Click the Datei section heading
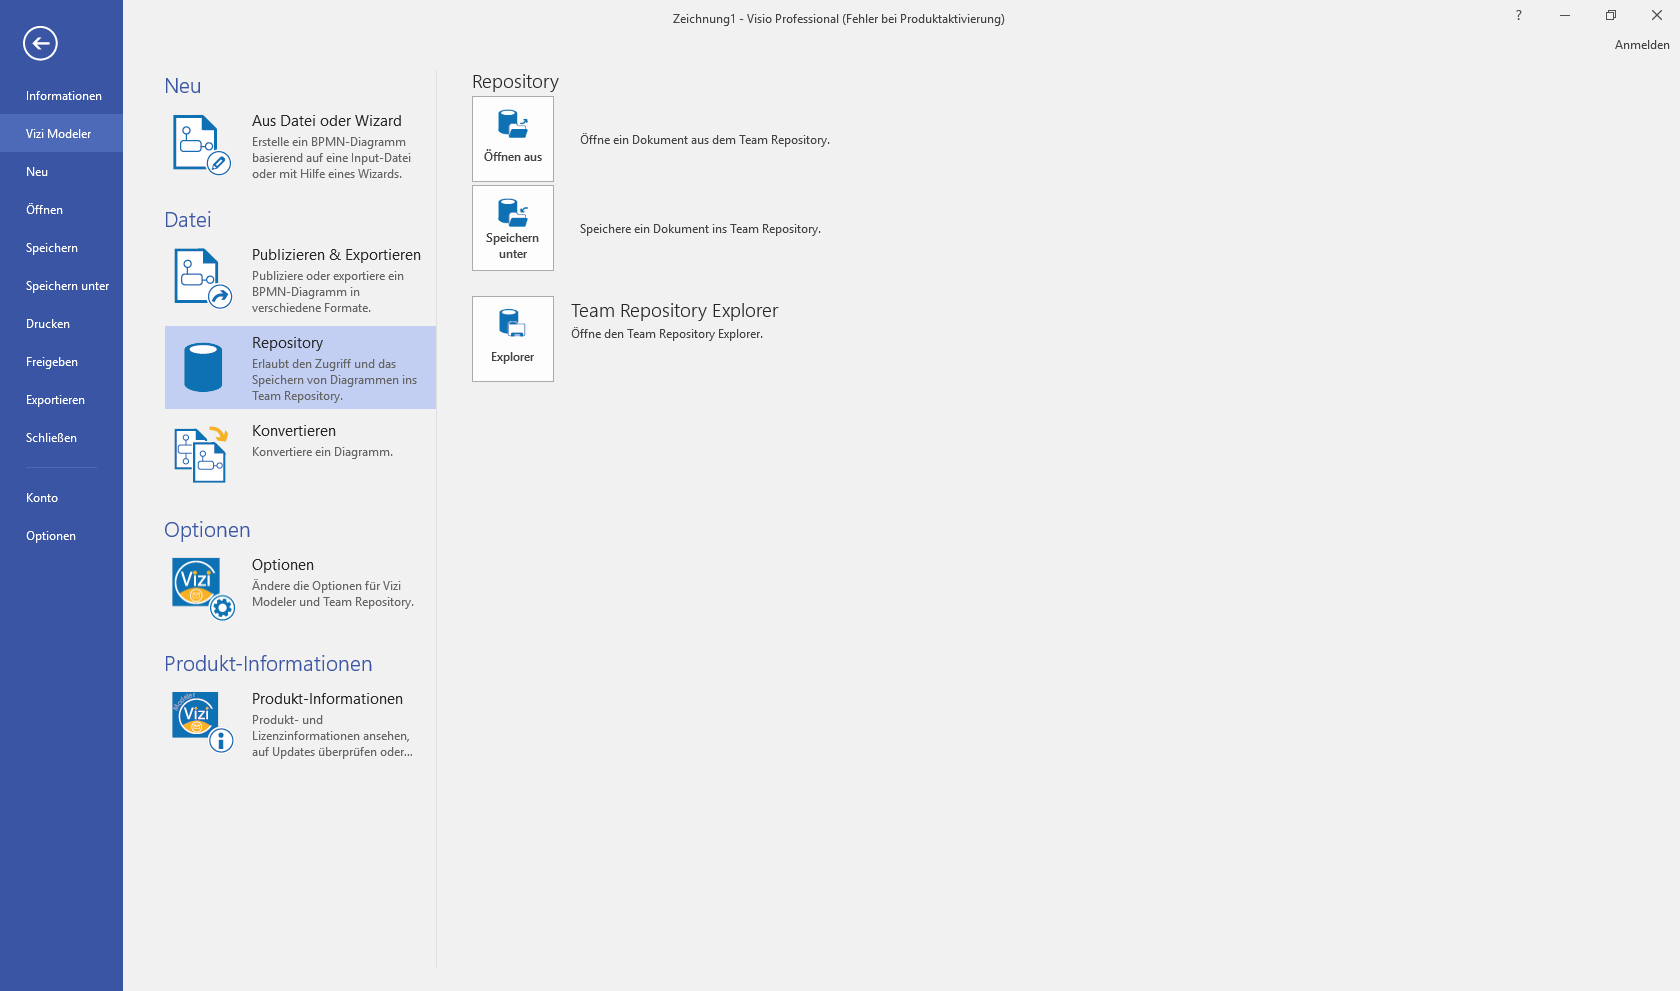This screenshot has height=991, width=1680. pyautogui.click(x=188, y=220)
